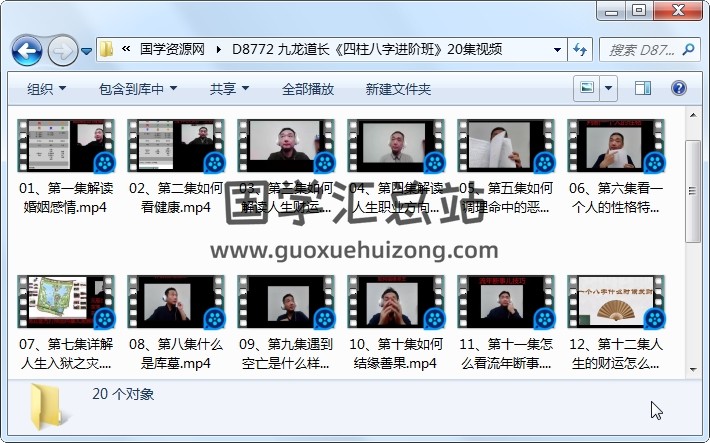Select video thumbnail 10、第十集如何结缘善果

click(396, 302)
